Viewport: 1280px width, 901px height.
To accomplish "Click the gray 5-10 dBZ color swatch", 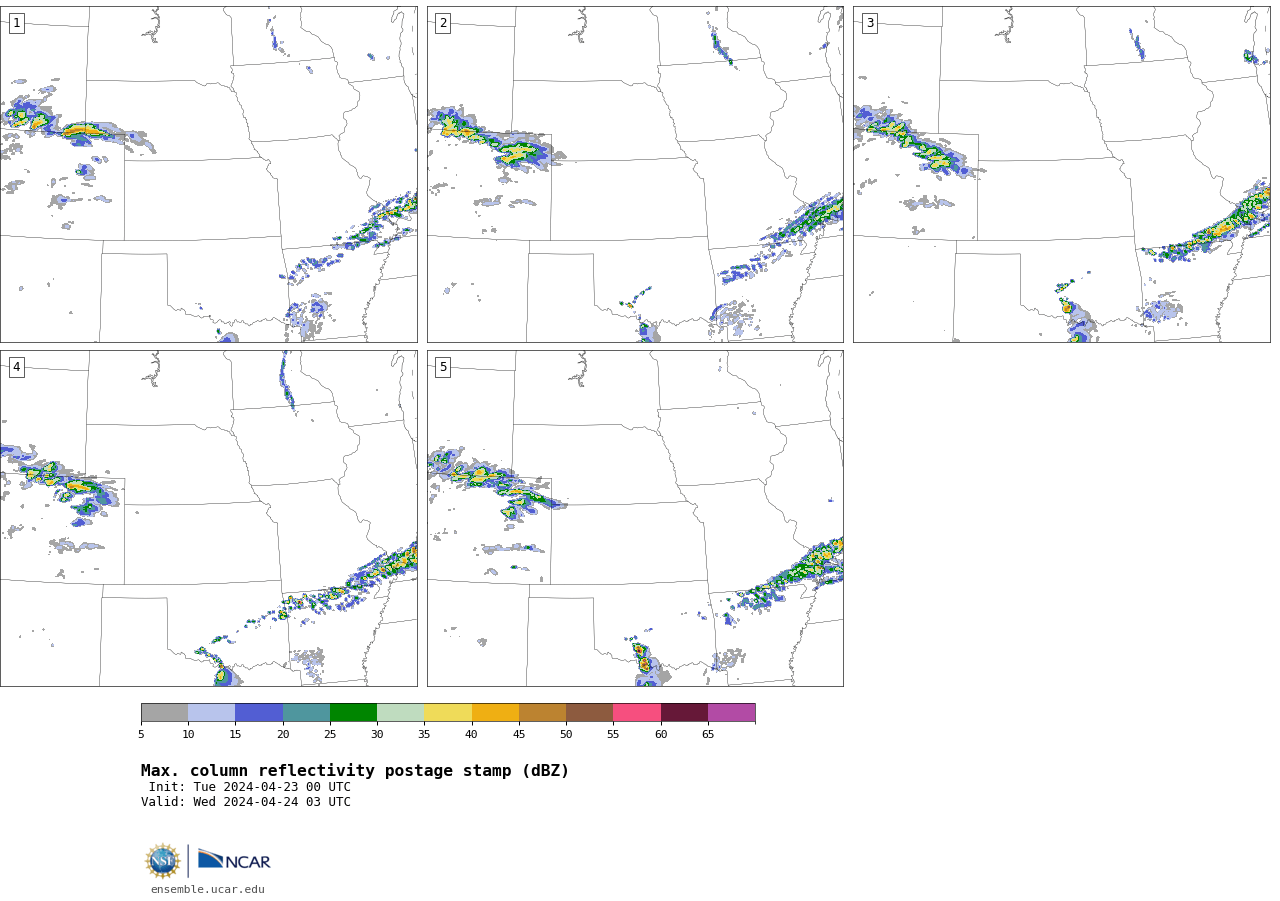I will coord(165,713).
